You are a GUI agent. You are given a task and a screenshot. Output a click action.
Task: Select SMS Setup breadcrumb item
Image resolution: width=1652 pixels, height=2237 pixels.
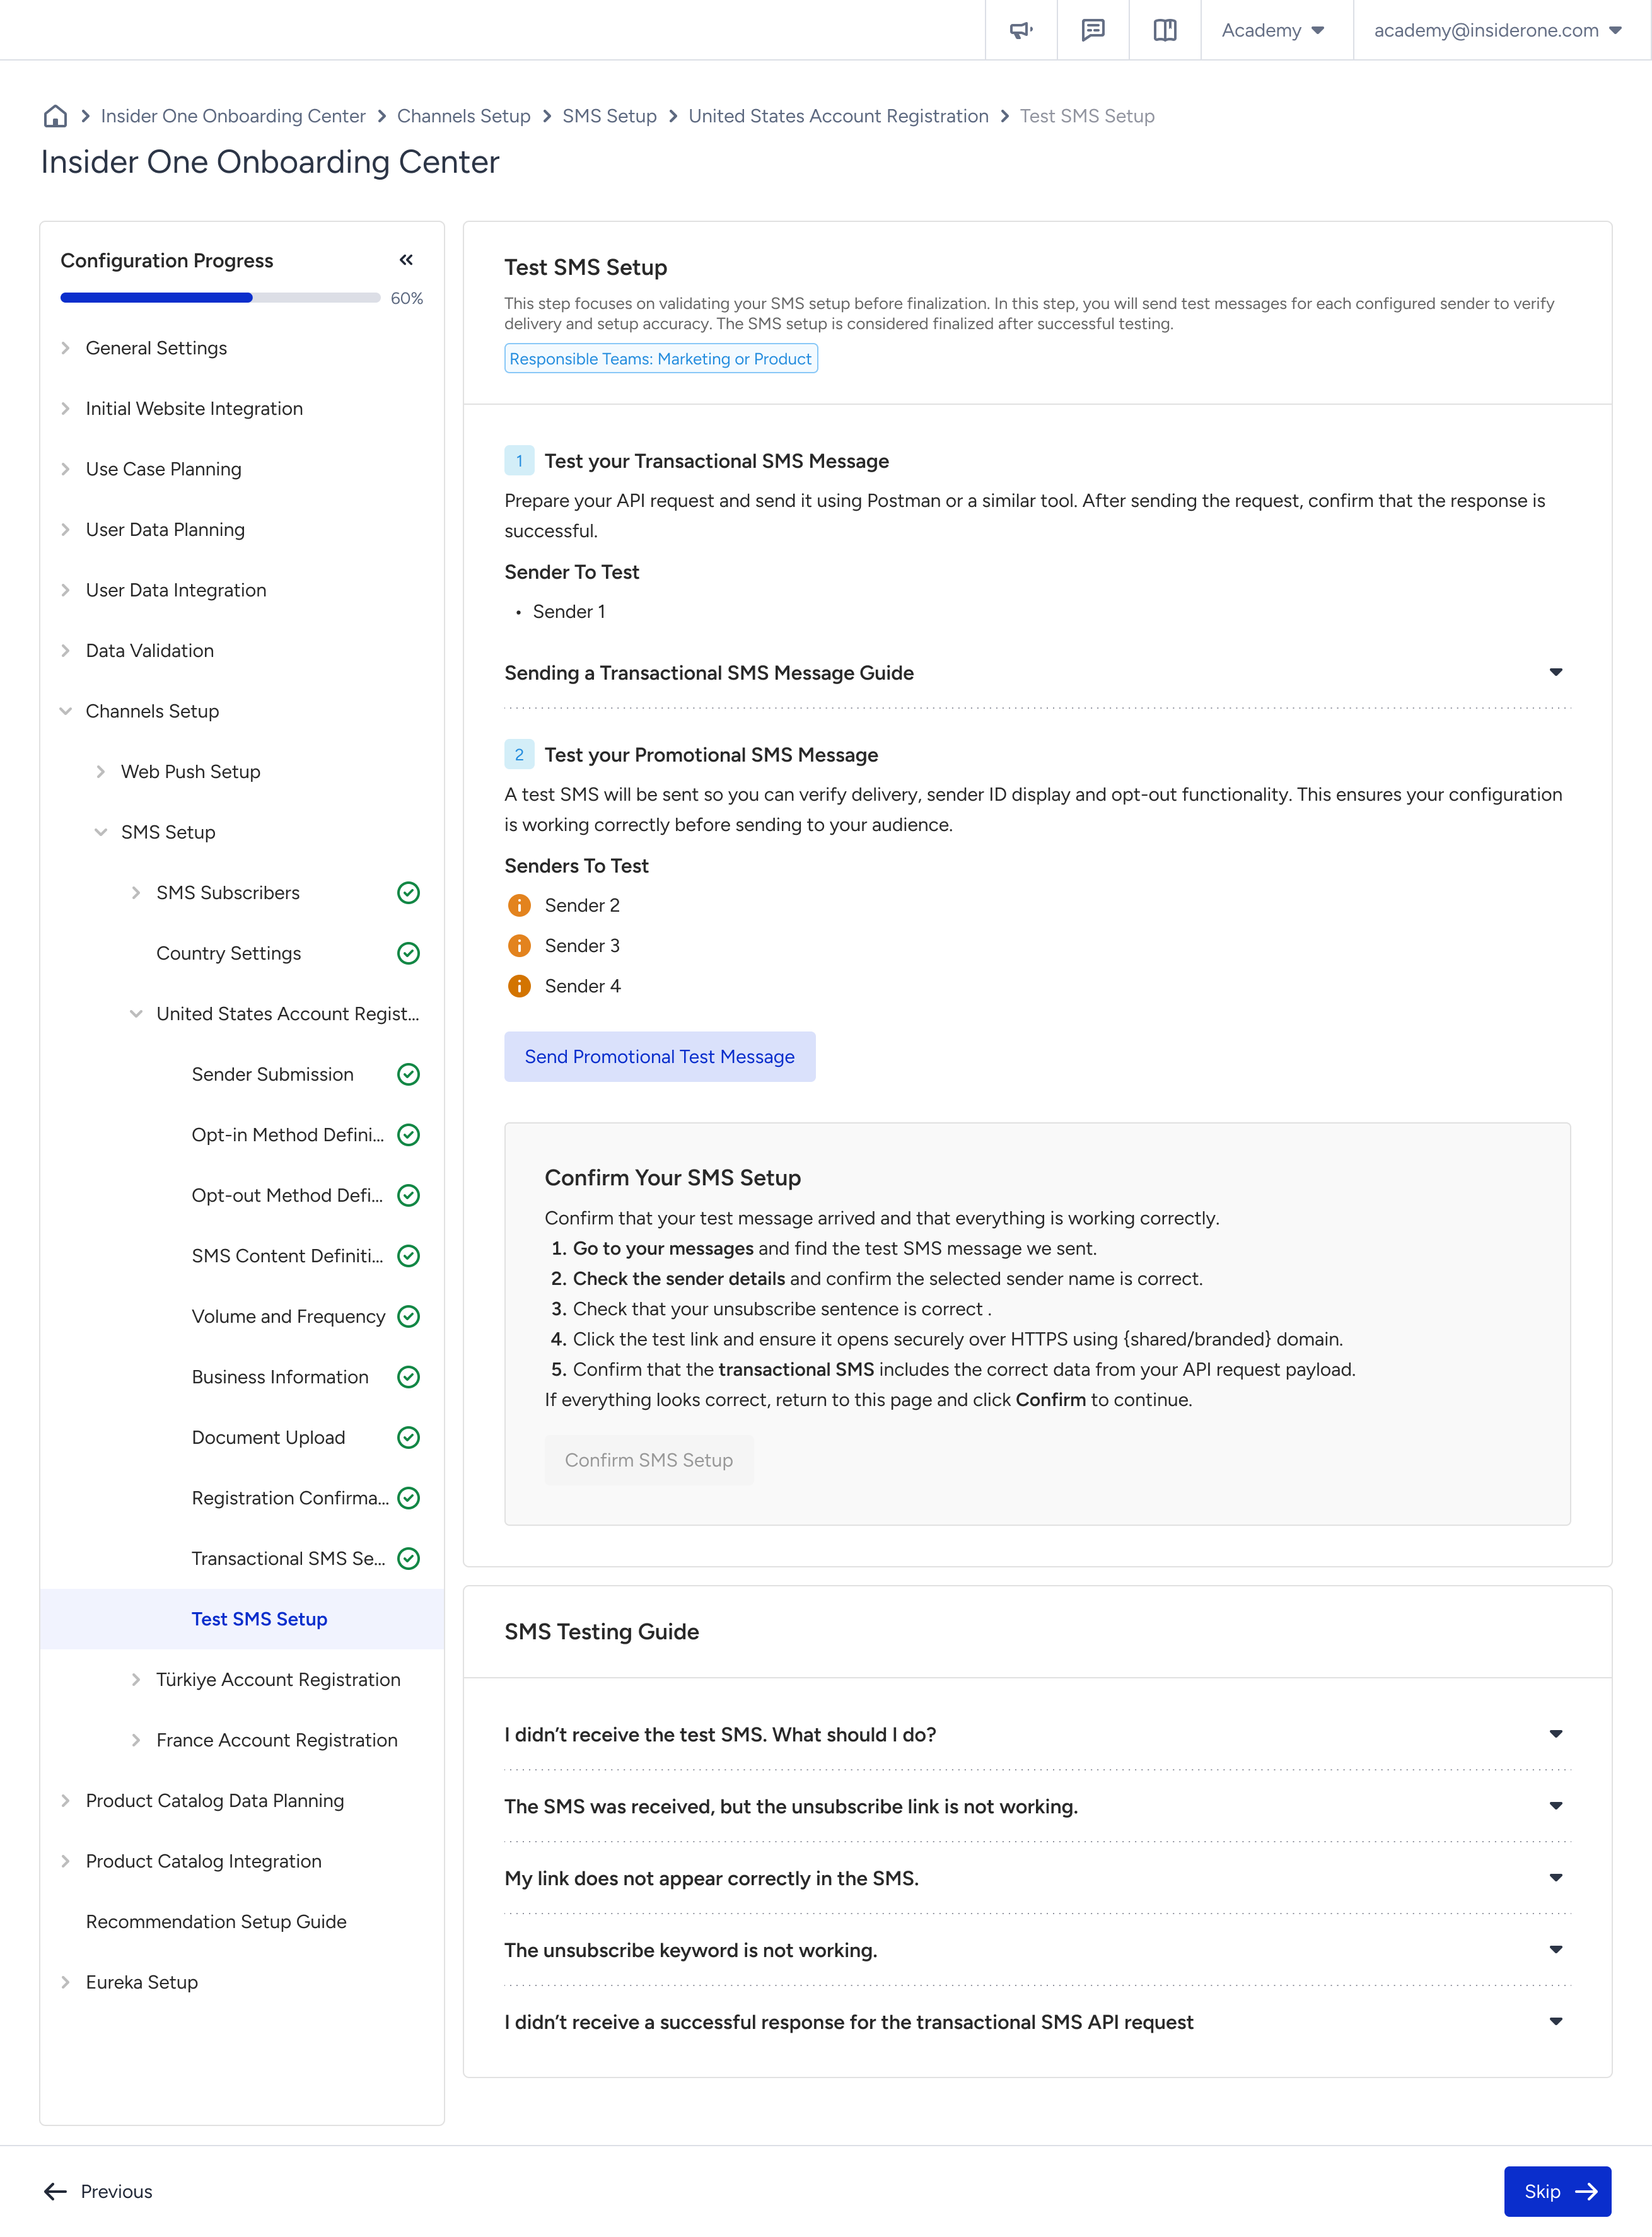tap(609, 116)
